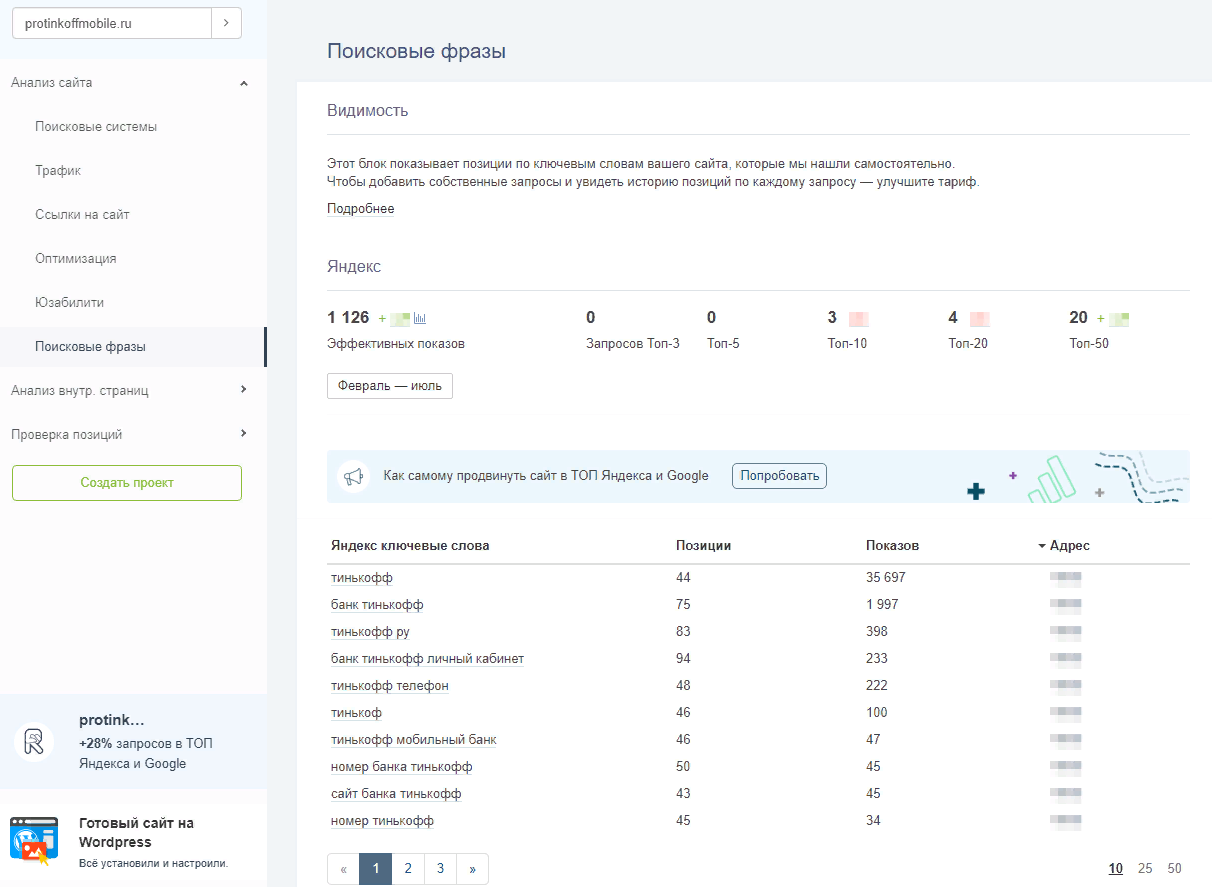Expand Проверка позиций section
The height and width of the screenshot is (887, 1212).
[x=244, y=434]
